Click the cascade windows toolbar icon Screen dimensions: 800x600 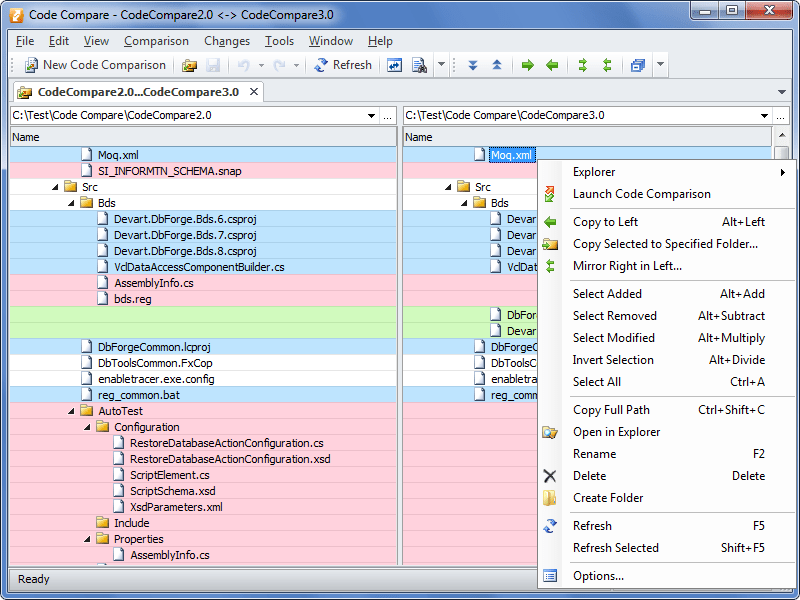[638, 65]
